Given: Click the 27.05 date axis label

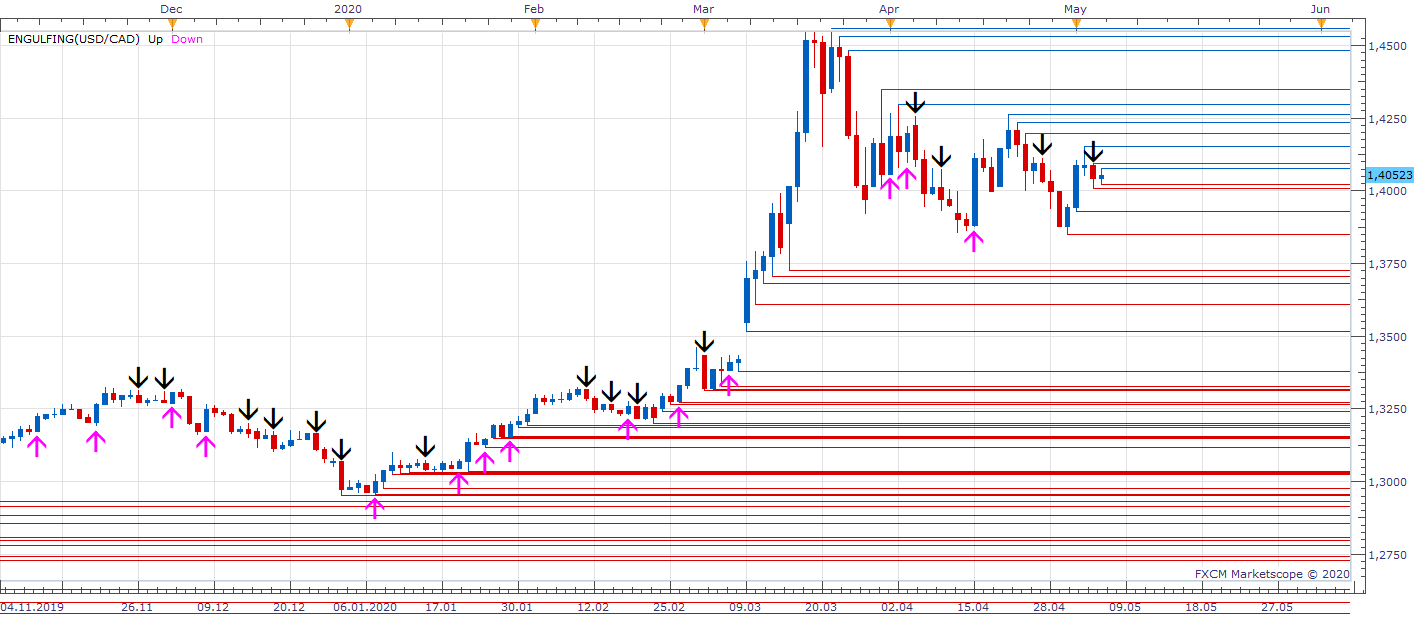Looking at the screenshot, I should click(1277, 607).
